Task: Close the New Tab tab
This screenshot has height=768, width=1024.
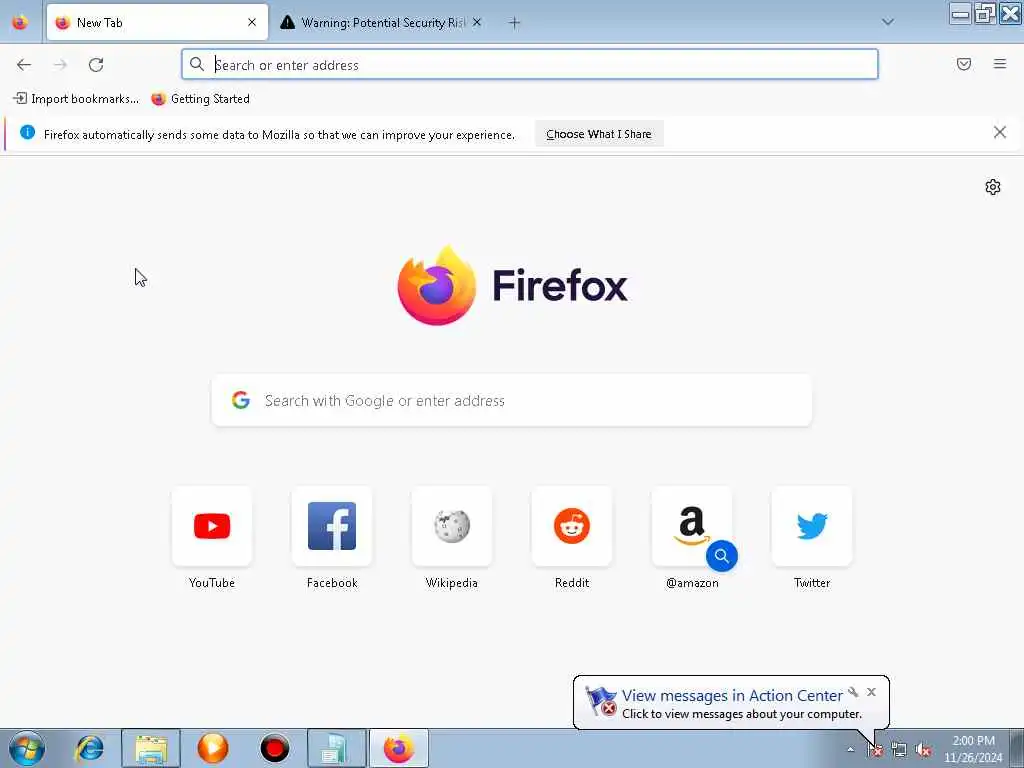Action: click(x=252, y=22)
